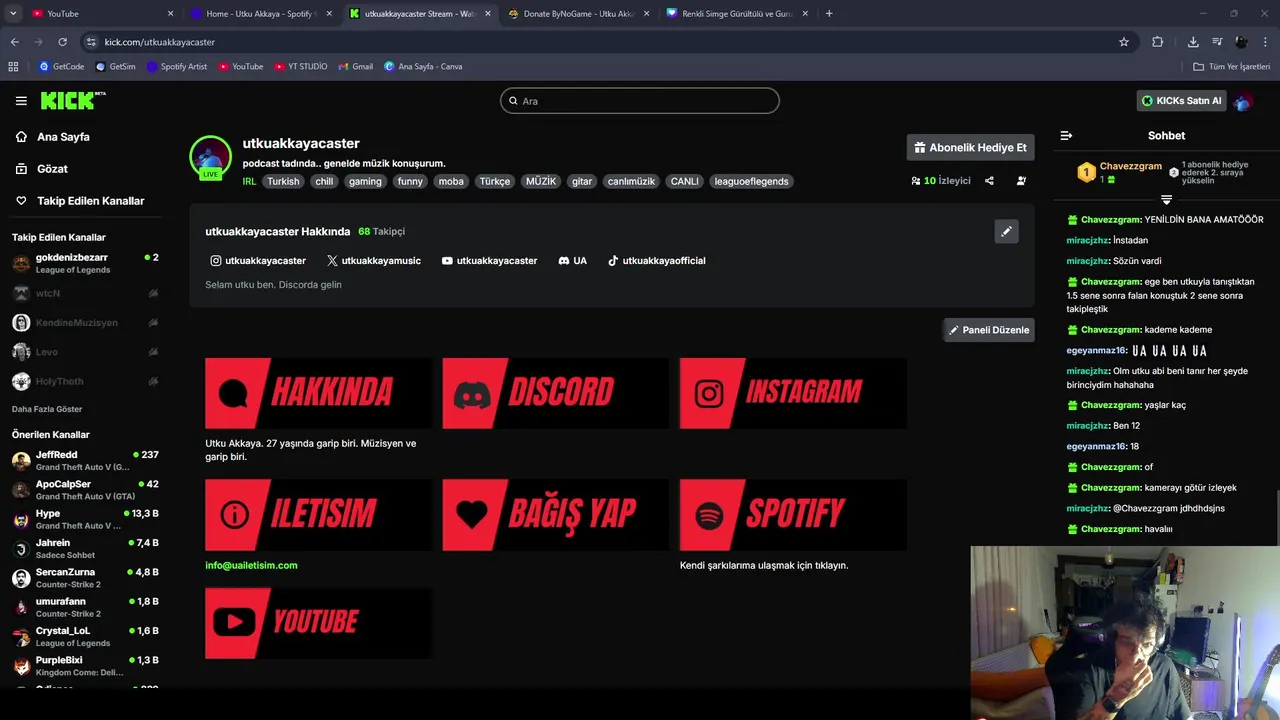Open recommended channel Hype
The height and width of the screenshot is (720, 1280).
click(85, 519)
